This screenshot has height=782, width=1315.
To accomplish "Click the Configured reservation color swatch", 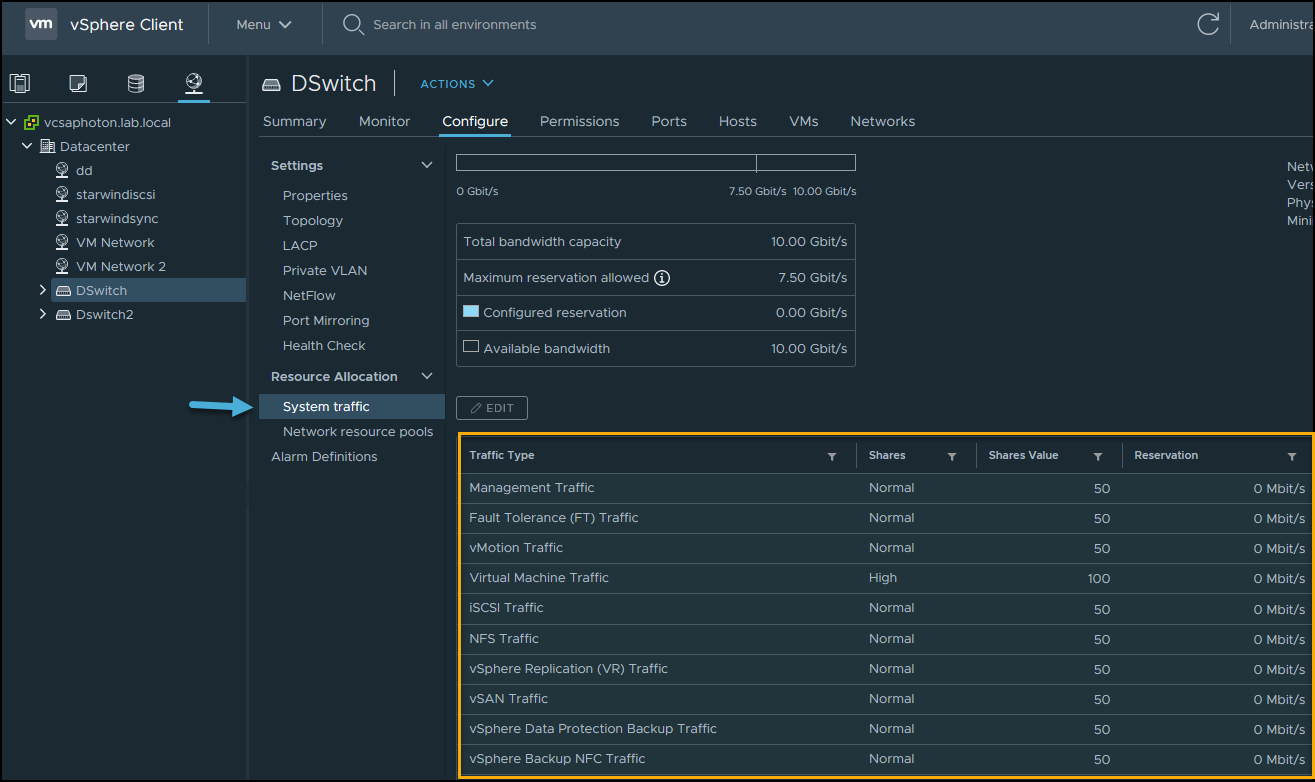I will tap(471, 312).
